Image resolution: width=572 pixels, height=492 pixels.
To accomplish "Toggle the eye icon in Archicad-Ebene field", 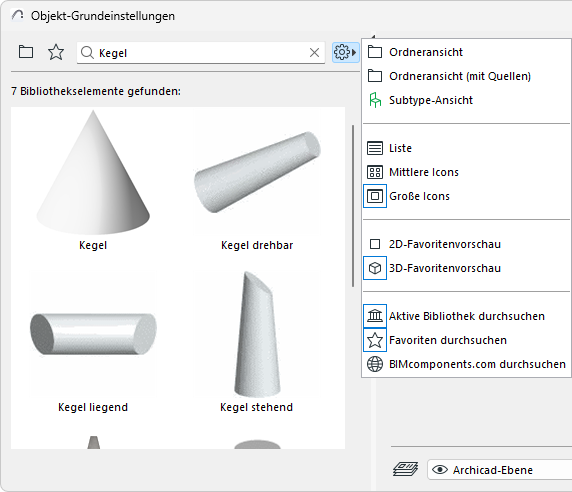I will pyautogui.click(x=440, y=470).
